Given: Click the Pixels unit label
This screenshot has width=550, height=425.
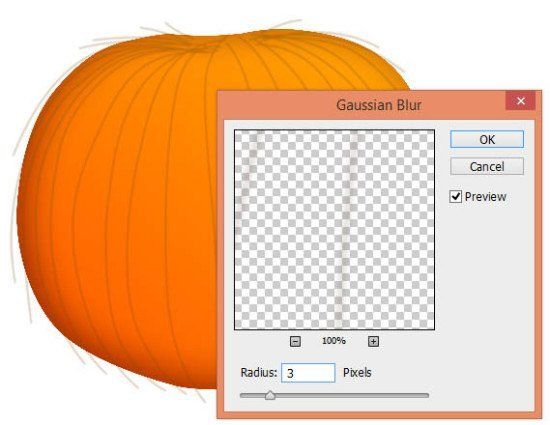Looking at the screenshot, I should [357, 372].
